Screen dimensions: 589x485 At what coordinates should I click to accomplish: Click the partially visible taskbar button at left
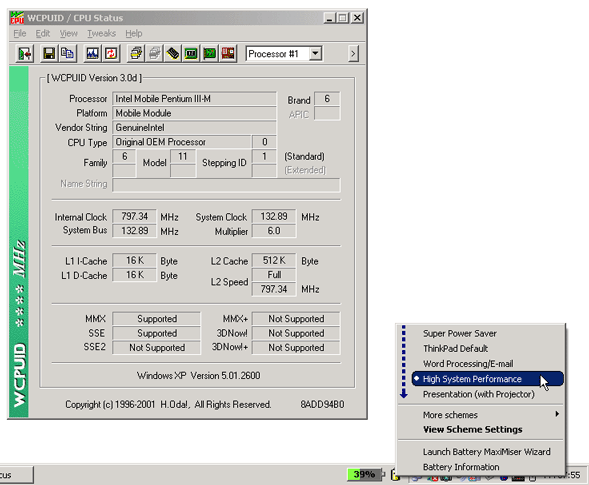click(x=16, y=475)
